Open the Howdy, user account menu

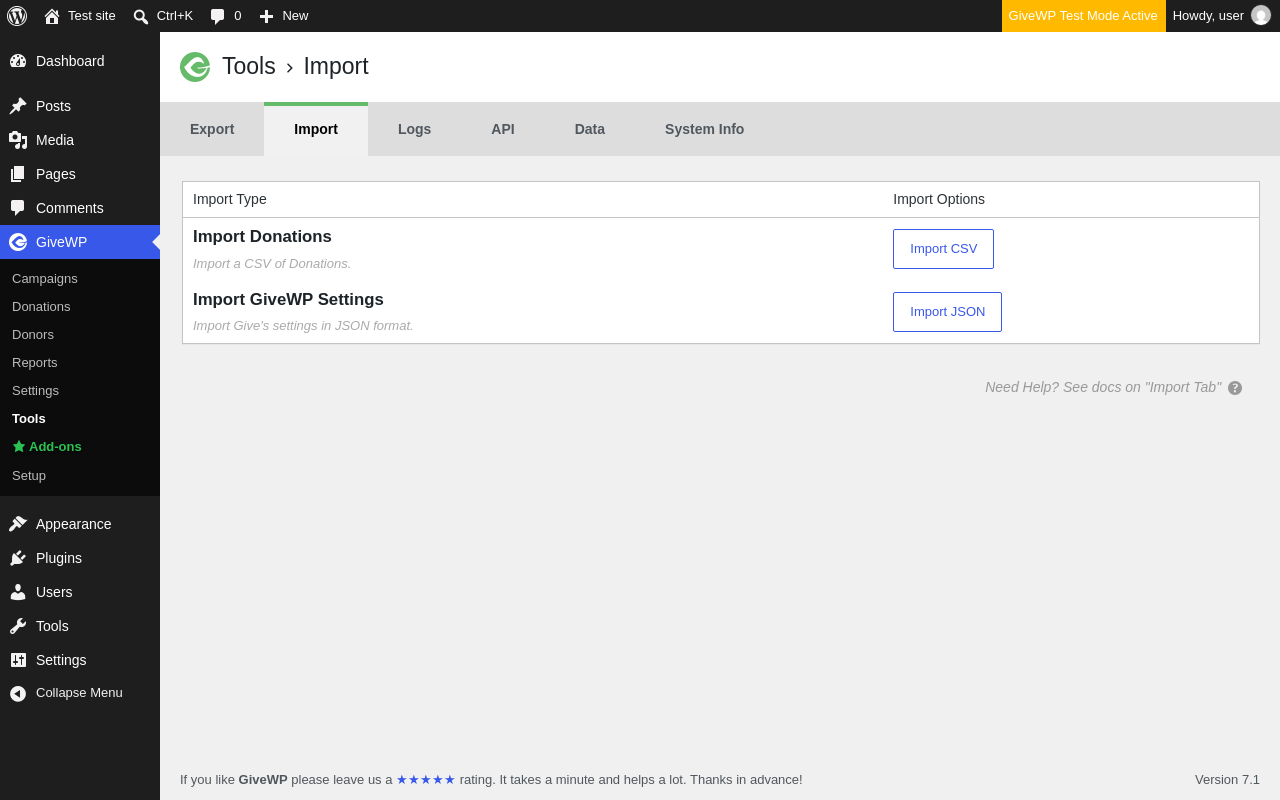[x=1221, y=16]
